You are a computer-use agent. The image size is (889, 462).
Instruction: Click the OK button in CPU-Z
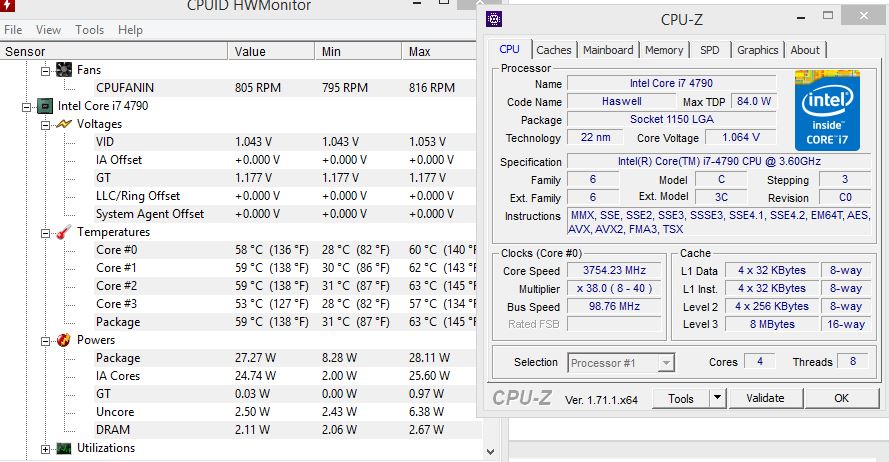pyautogui.click(x=841, y=398)
